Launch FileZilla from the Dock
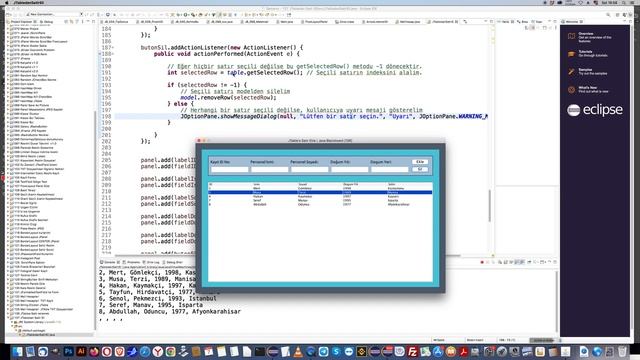The width and height of the screenshot is (640, 360). [x=412, y=351]
